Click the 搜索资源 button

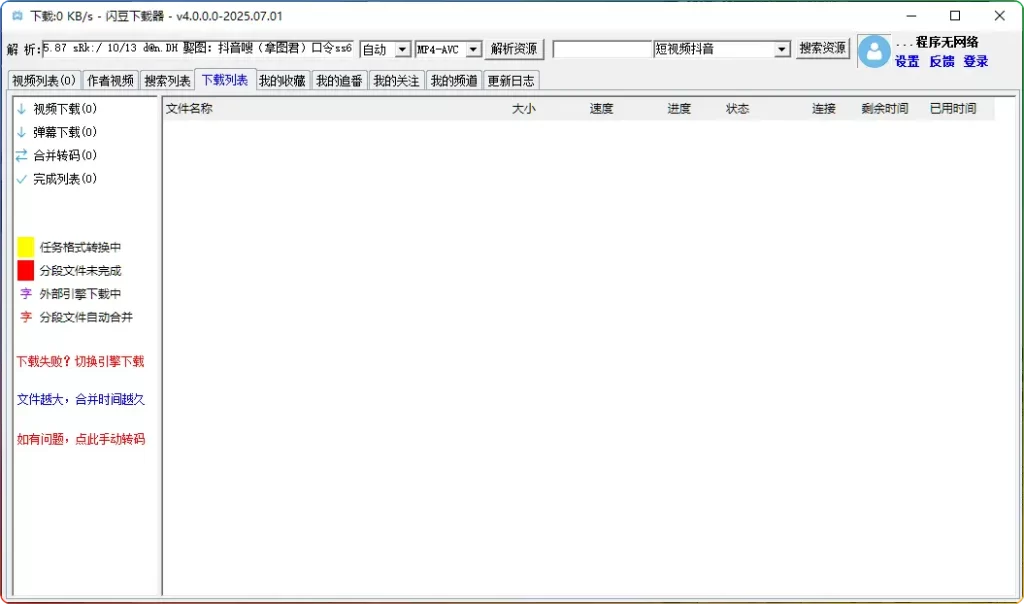pos(822,48)
